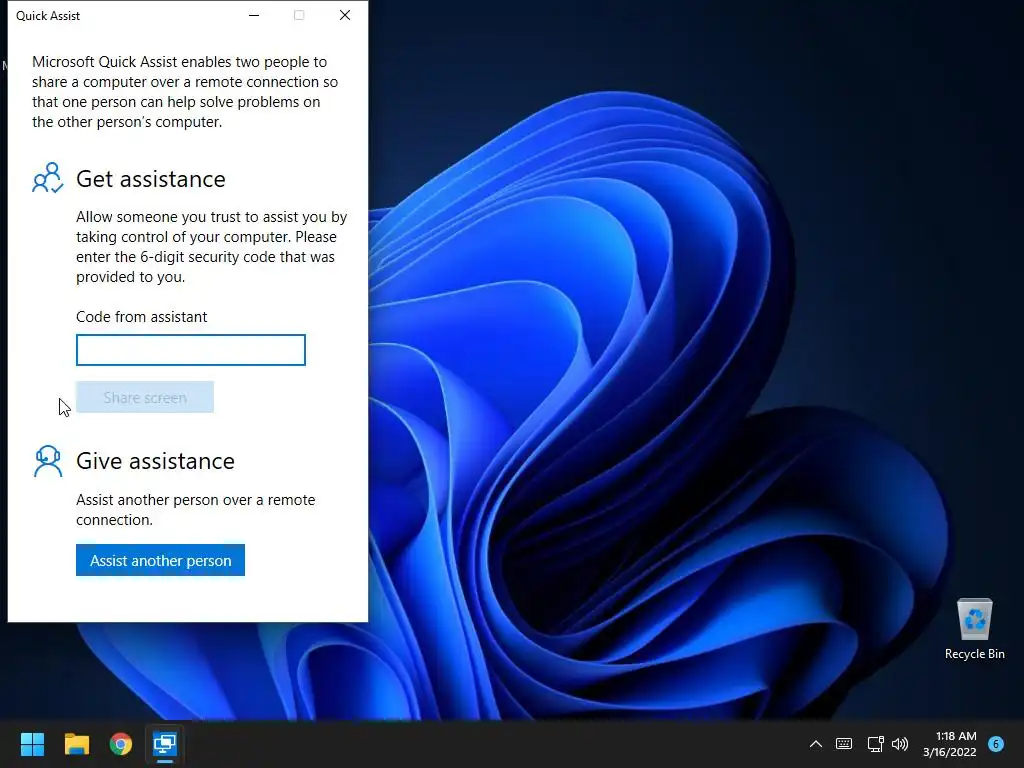Click the Recycle Bin label text

974,654
